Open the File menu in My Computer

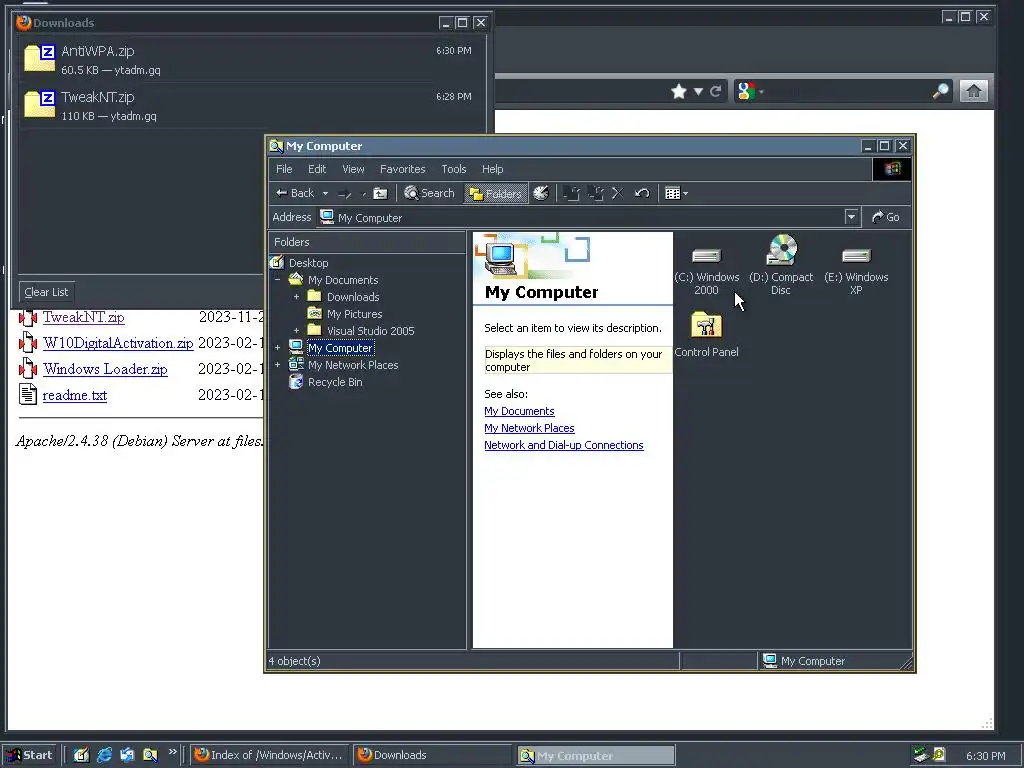[x=284, y=169]
